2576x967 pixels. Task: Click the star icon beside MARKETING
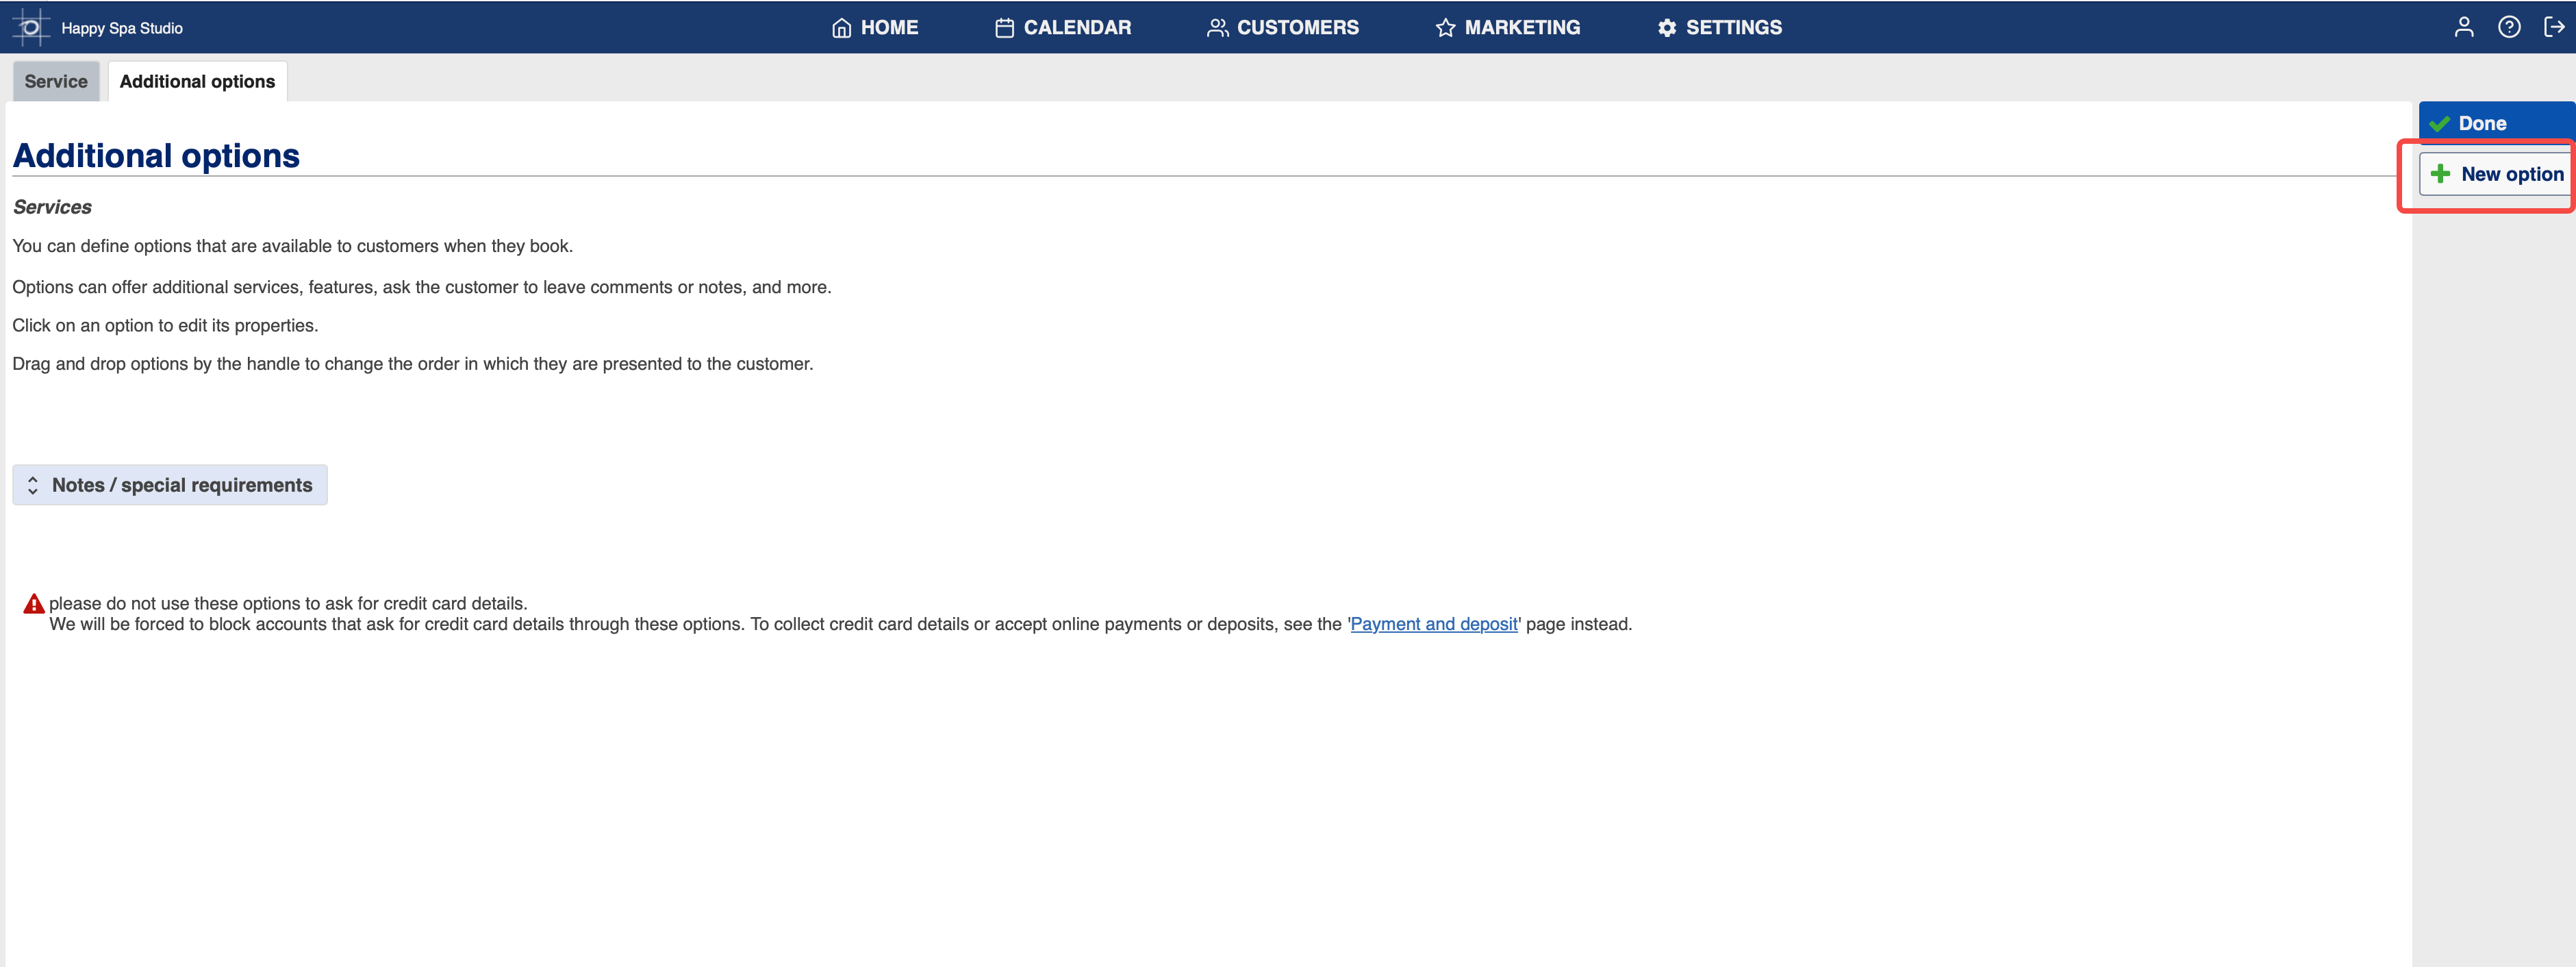tap(1445, 28)
